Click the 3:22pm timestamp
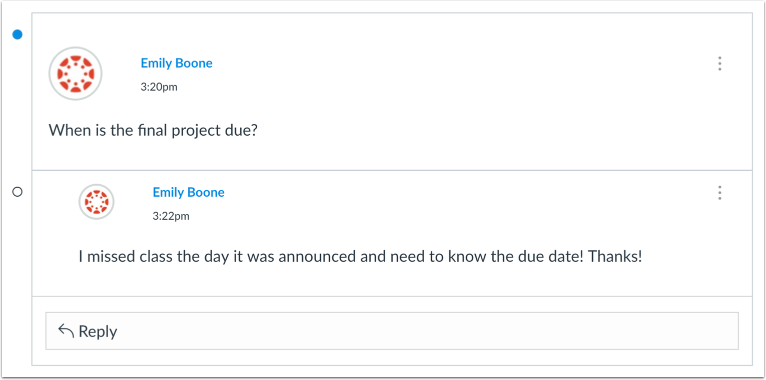 tap(171, 216)
